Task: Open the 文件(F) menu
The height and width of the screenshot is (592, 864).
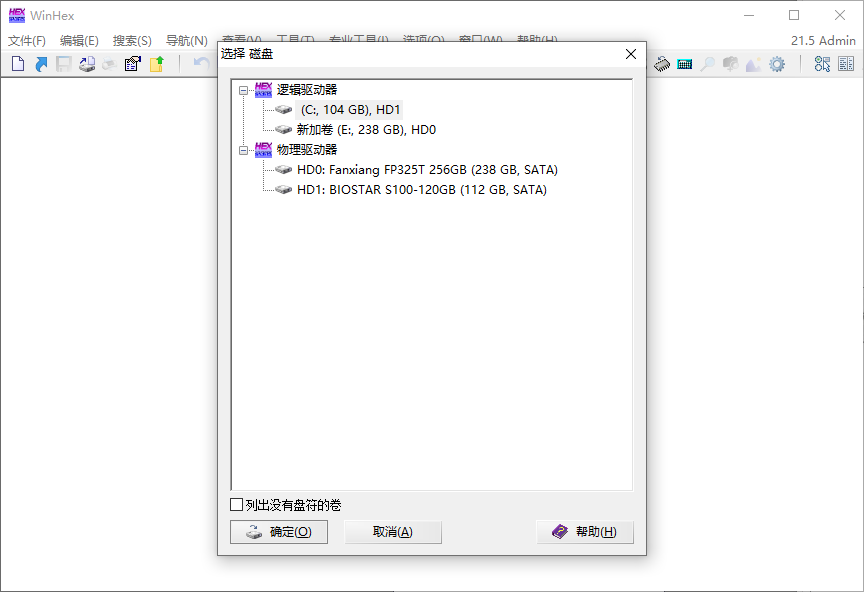Action: click(x=27, y=41)
